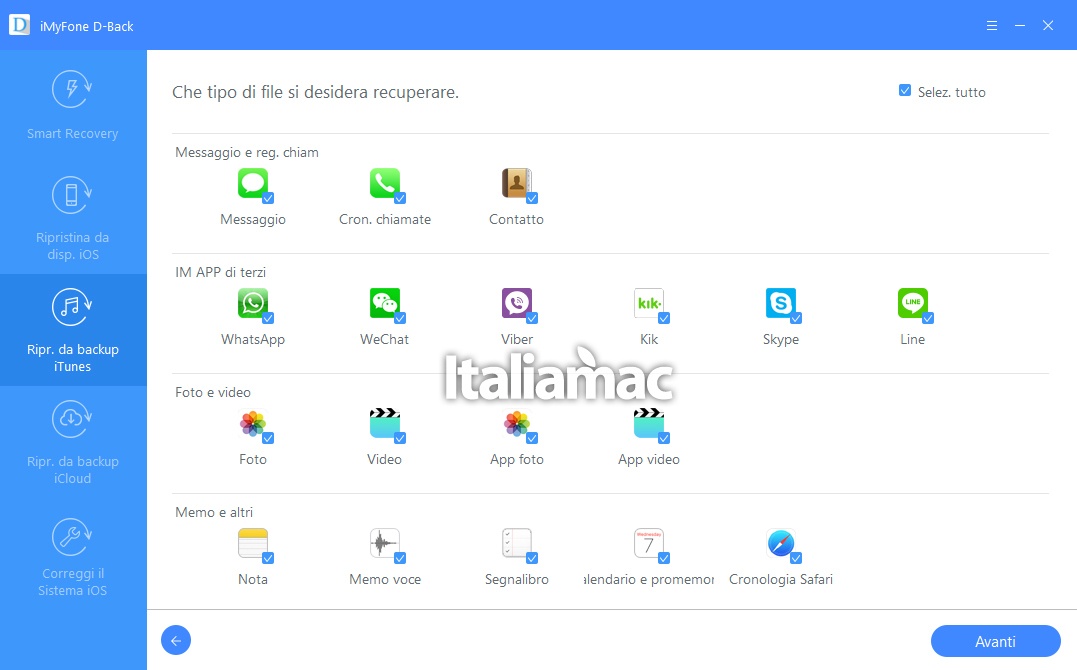Toggle the Skype checkbox
The height and width of the screenshot is (670, 1077).
pyautogui.click(x=796, y=318)
